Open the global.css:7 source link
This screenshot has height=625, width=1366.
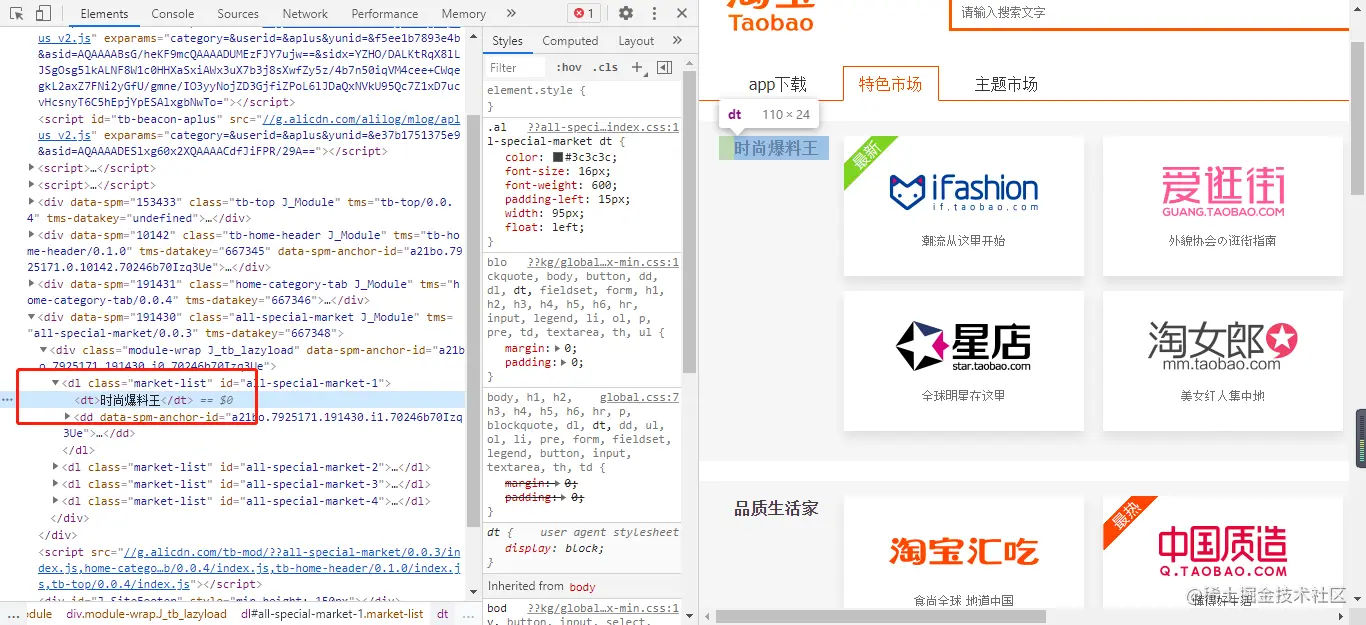pos(640,397)
